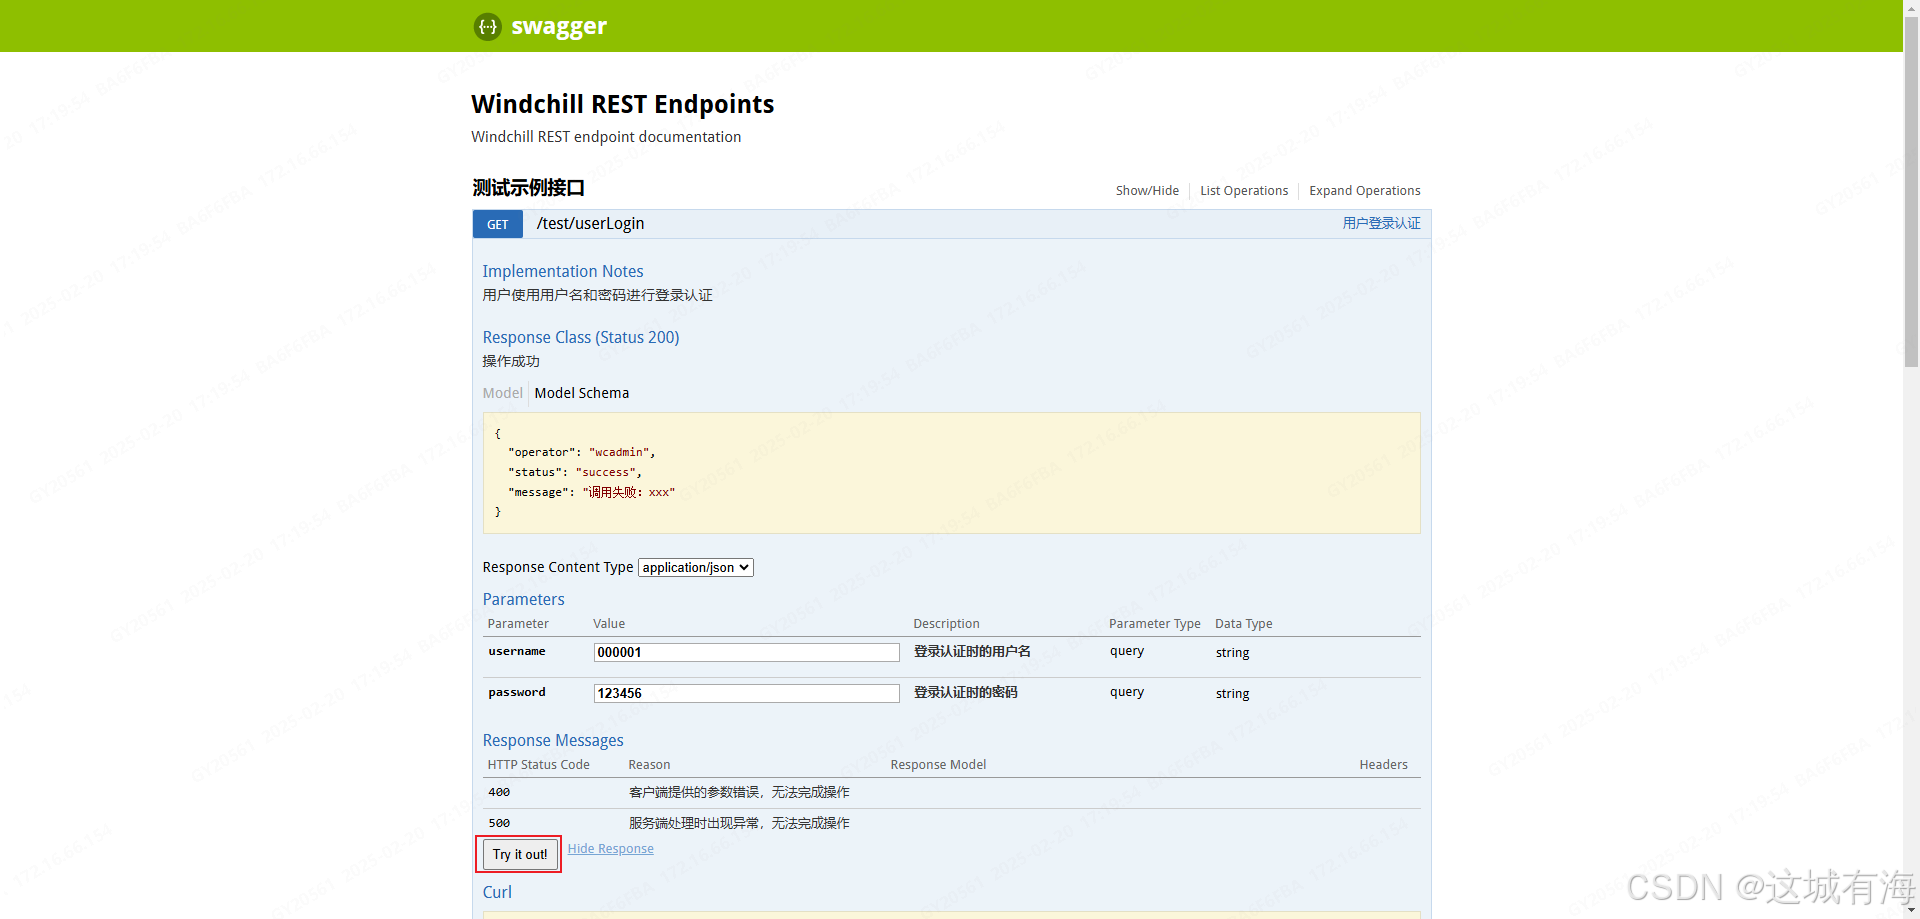Click the yellow model schema JSON box
Screen dimensions: 1920x919
(951, 473)
